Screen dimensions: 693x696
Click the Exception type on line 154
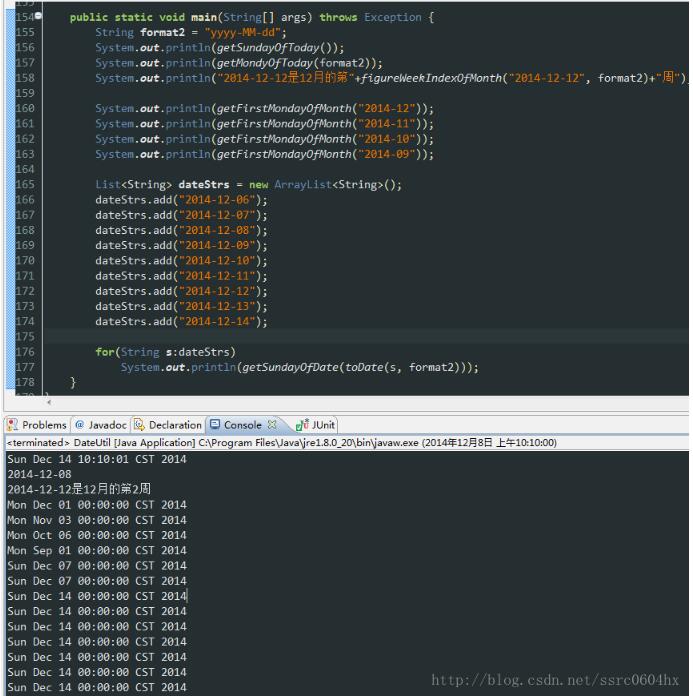(392, 17)
